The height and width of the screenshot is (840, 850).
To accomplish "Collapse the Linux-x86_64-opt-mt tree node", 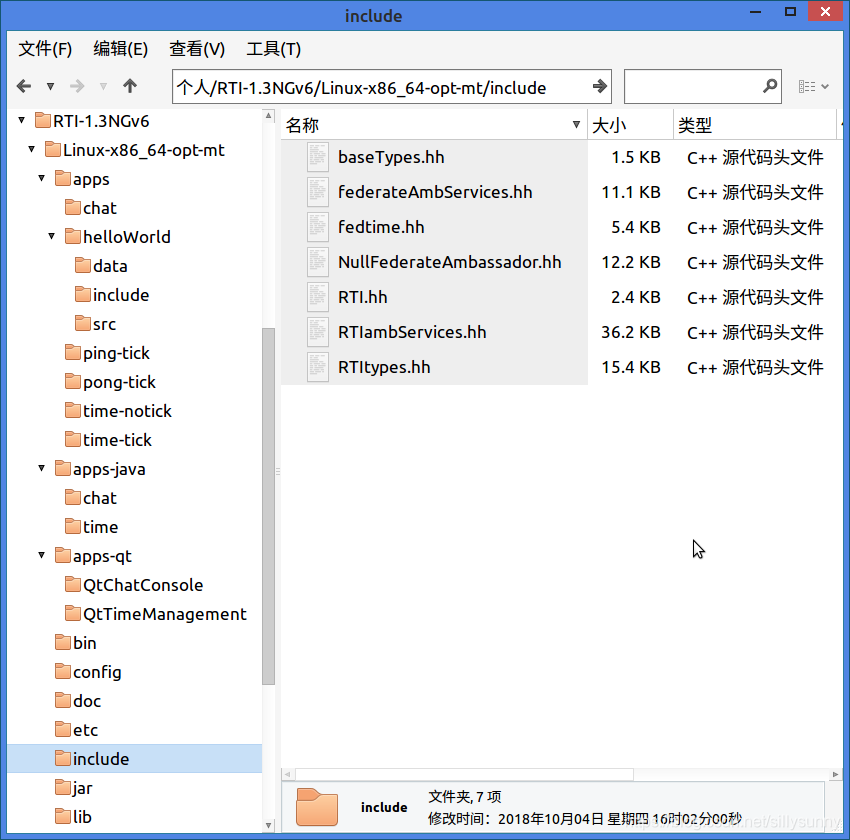I will point(31,149).
